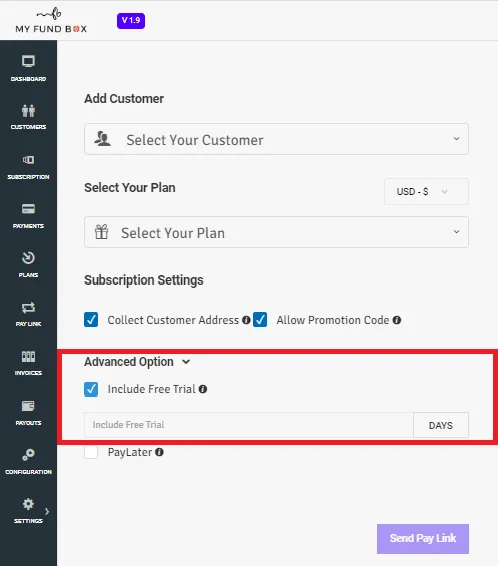Screen dimensions: 498x566
Task: Uncheck Allow Promotion Code checkbox
Action: pyautogui.click(x=260, y=320)
